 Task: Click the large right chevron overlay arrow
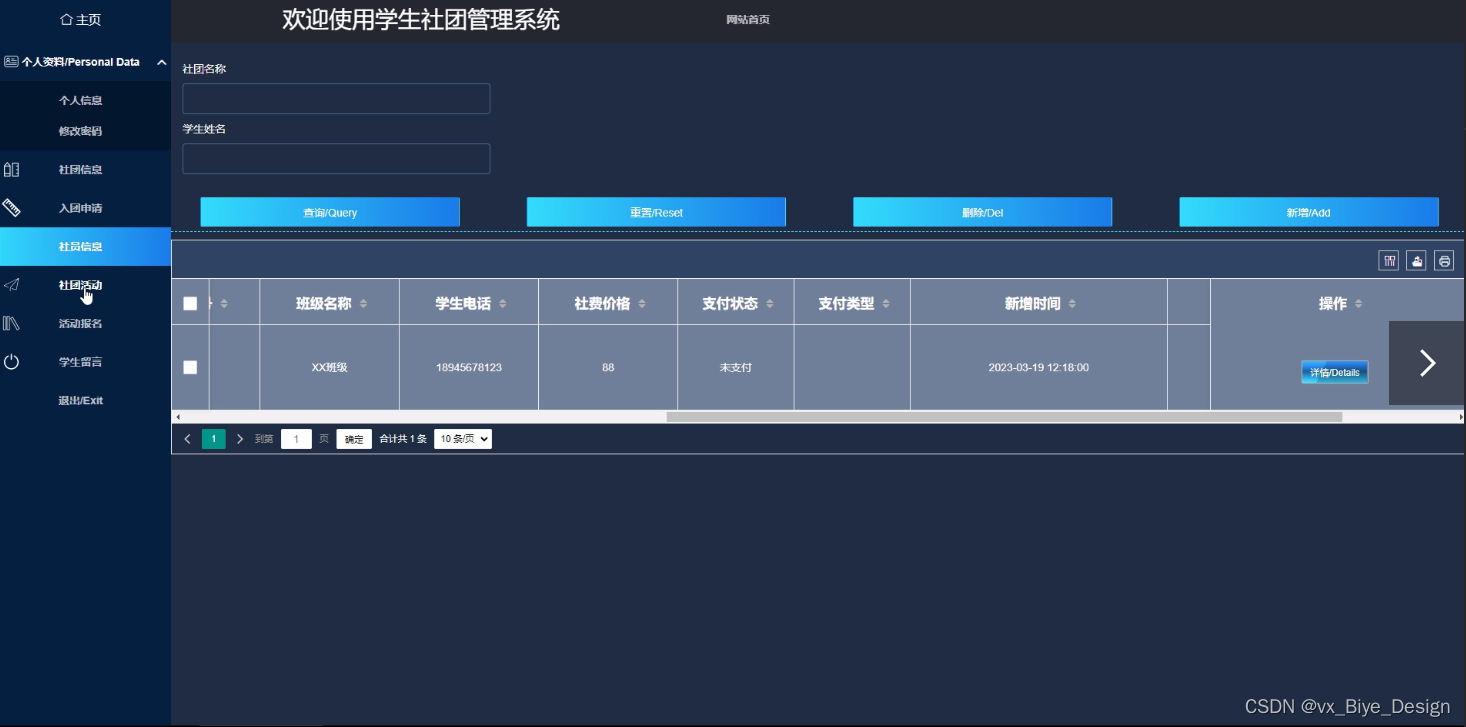[1427, 363]
